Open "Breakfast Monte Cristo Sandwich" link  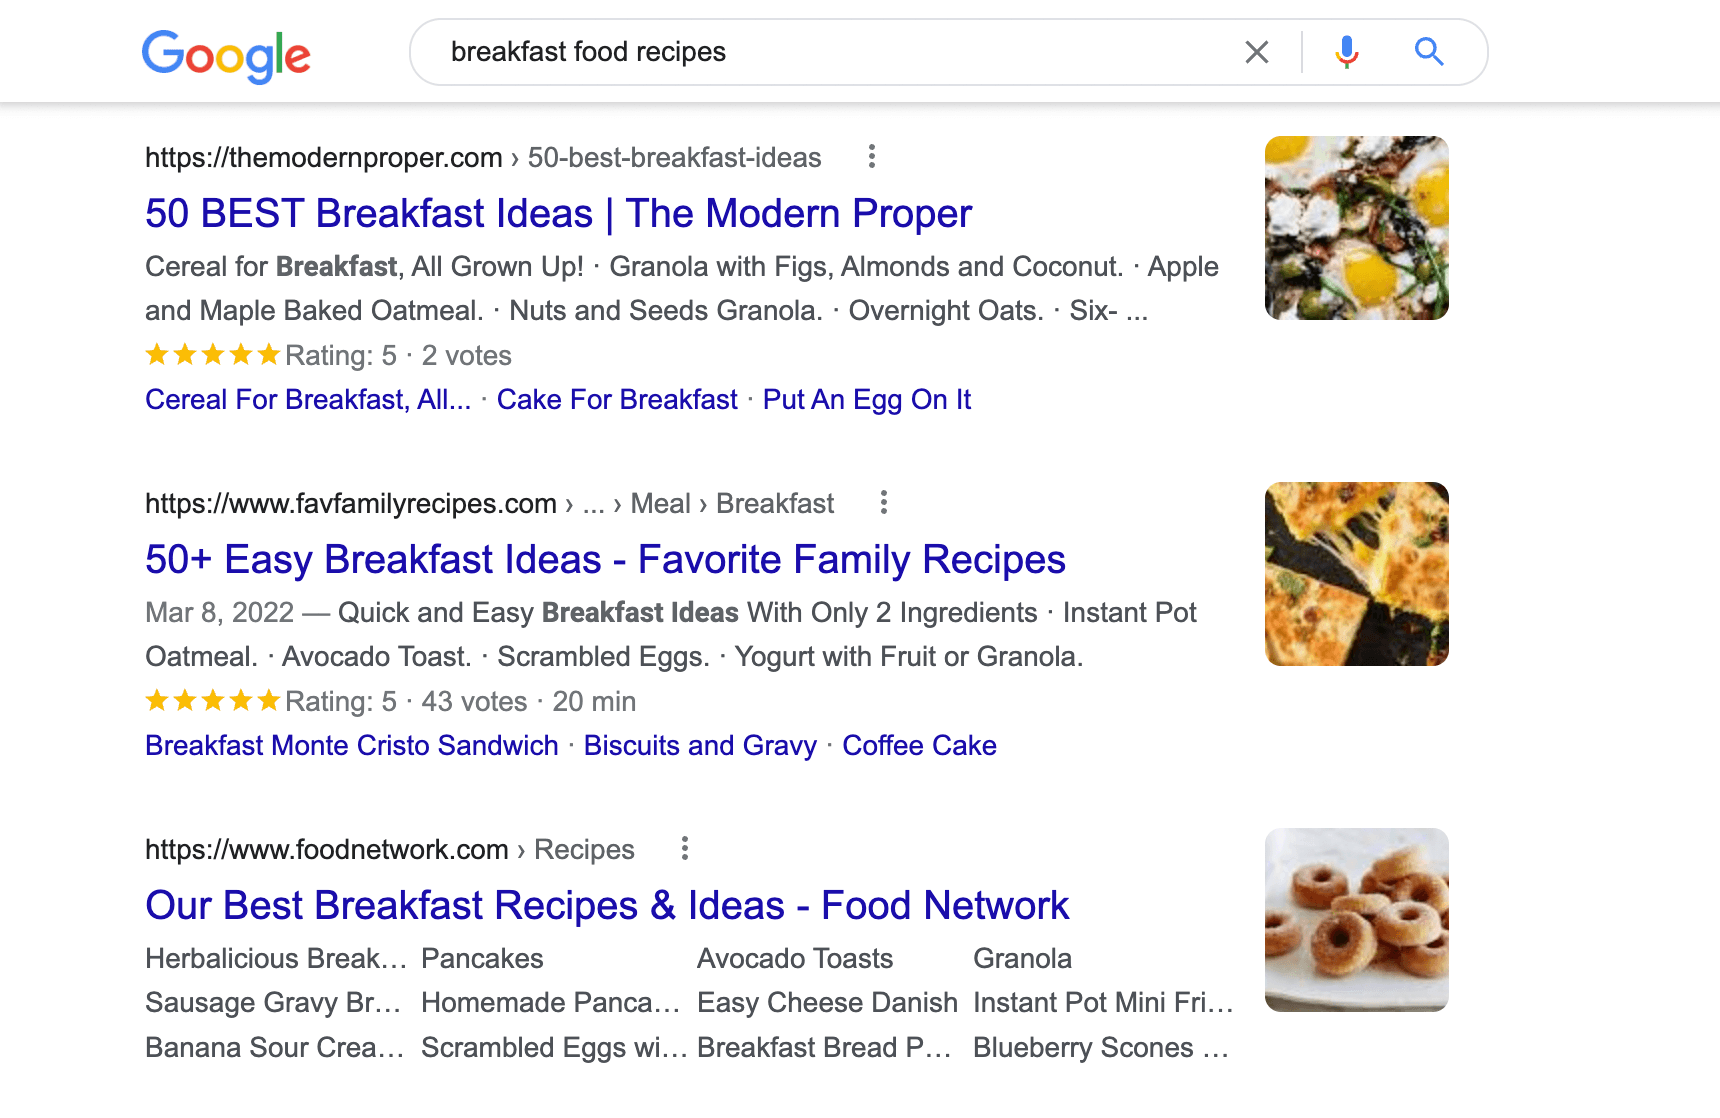click(x=352, y=746)
